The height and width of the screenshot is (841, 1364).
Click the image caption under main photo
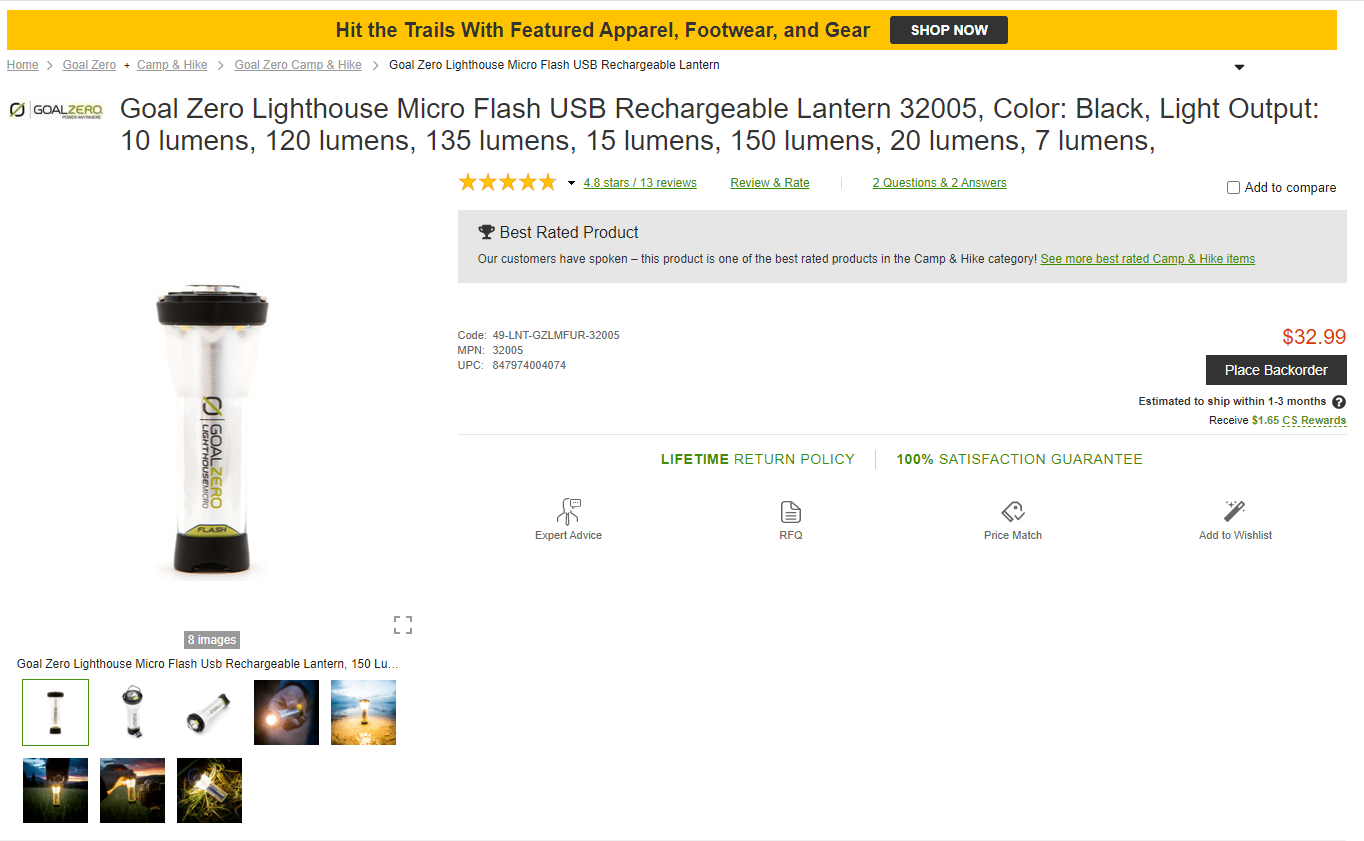click(x=208, y=664)
